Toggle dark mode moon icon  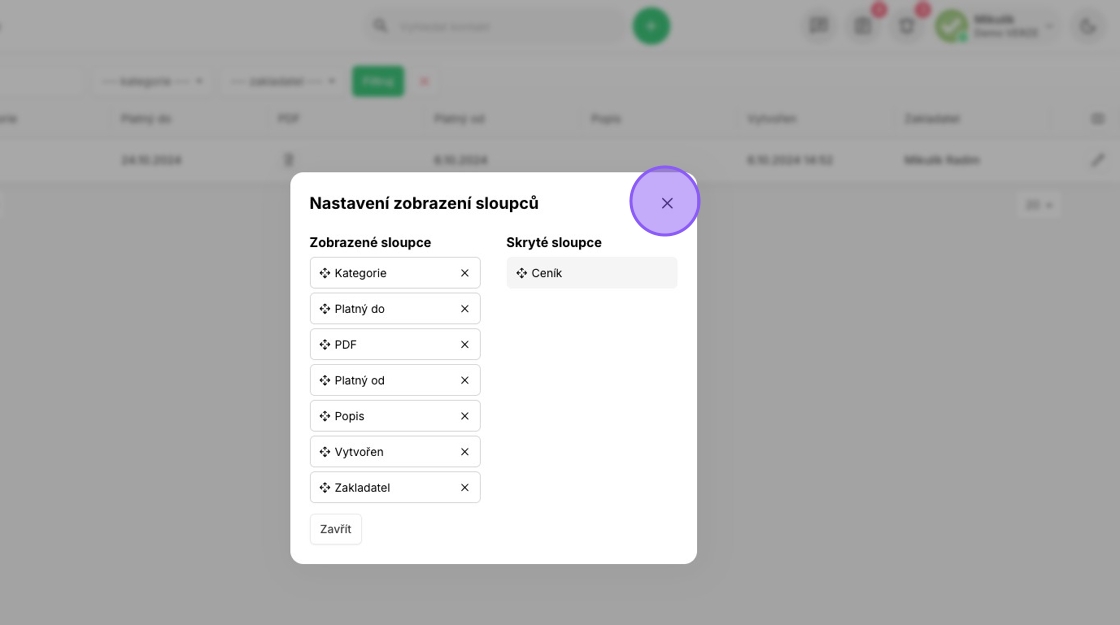[x=1088, y=26]
